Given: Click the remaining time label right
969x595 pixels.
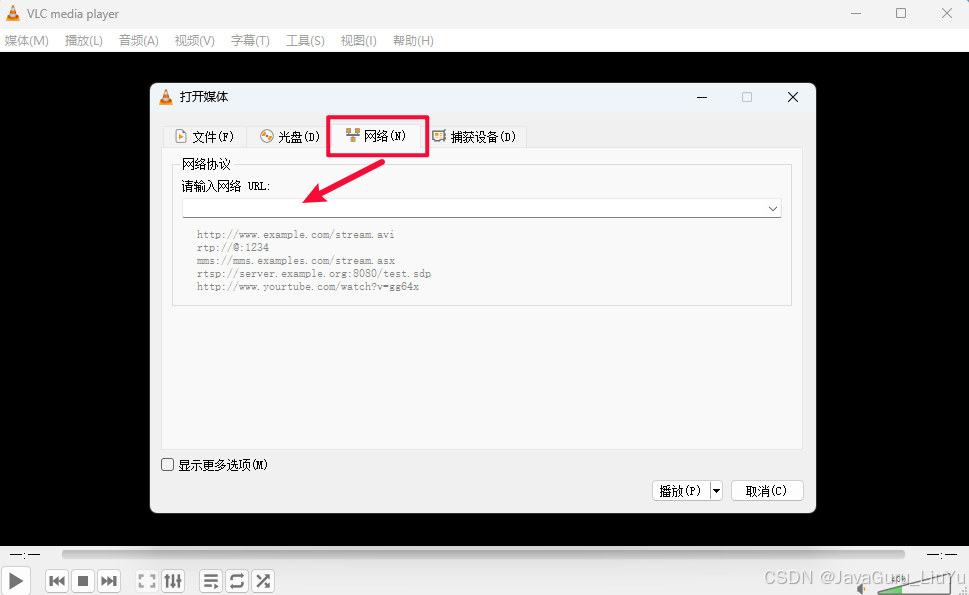Looking at the screenshot, I should (942, 555).
